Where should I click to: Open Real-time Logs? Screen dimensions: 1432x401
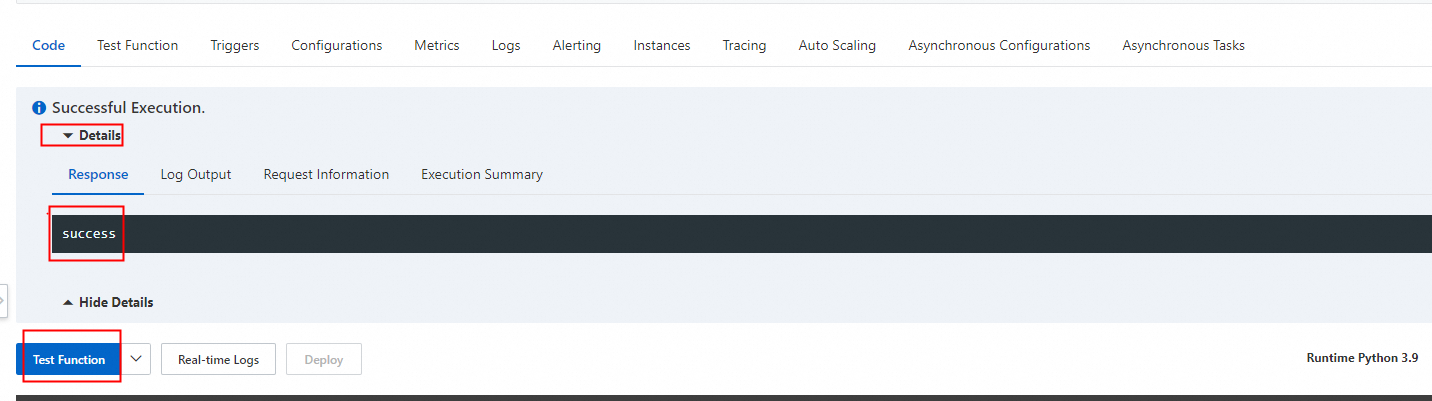[218, 359]
